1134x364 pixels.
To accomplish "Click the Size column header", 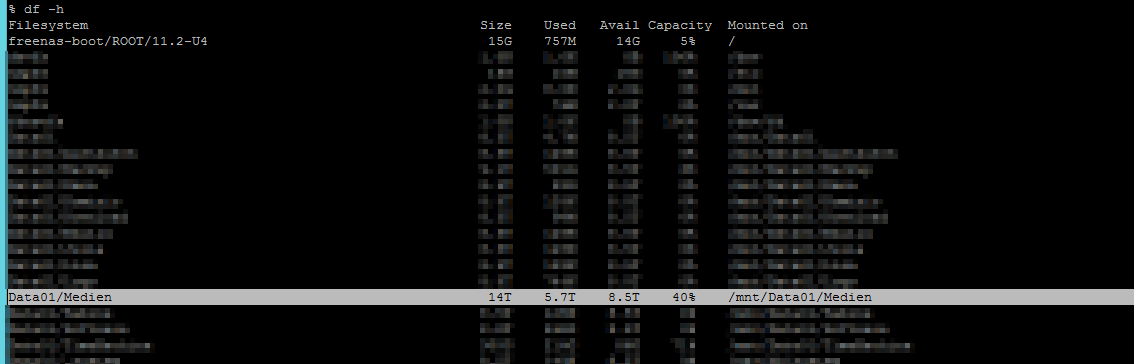I will coord(496,25).
